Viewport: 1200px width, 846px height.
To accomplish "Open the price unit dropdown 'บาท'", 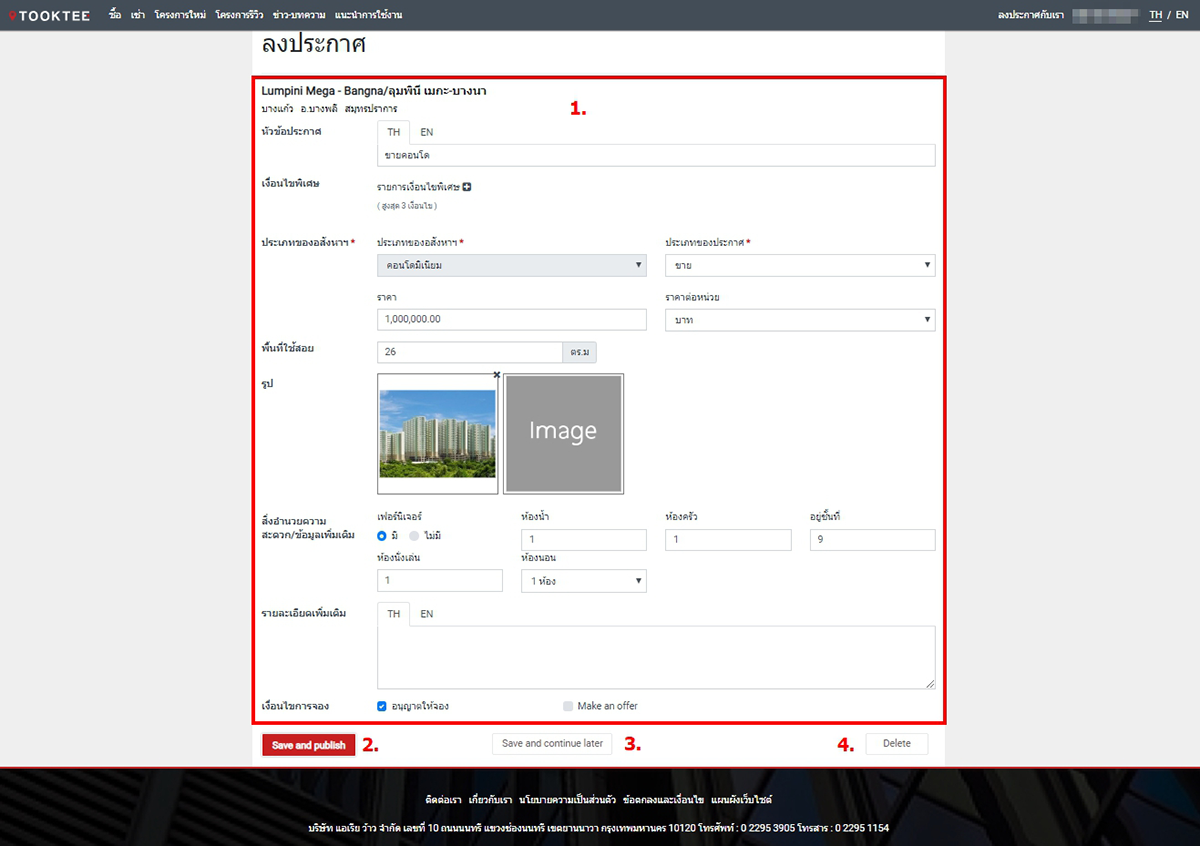I will (x=800, y=320).
